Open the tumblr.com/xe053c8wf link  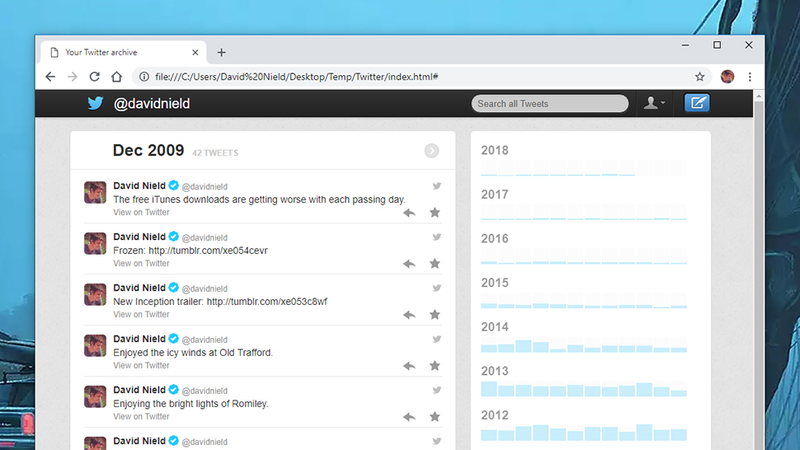(267, 302)
